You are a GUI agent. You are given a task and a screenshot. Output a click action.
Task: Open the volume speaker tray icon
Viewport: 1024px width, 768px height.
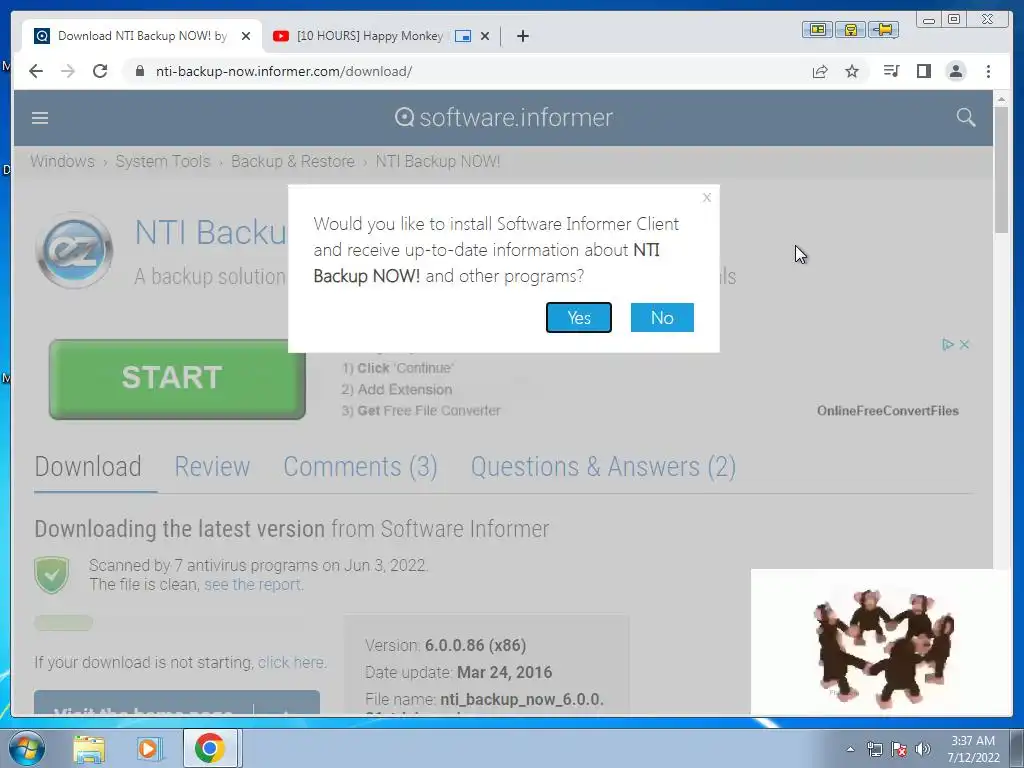[x=922, y=749]
